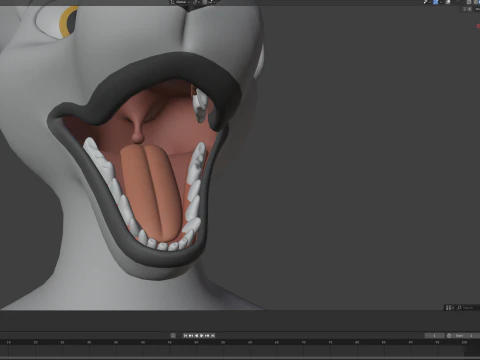Click the Search field at viewport corner
The image size is (480, 360).
pos(468,308)
